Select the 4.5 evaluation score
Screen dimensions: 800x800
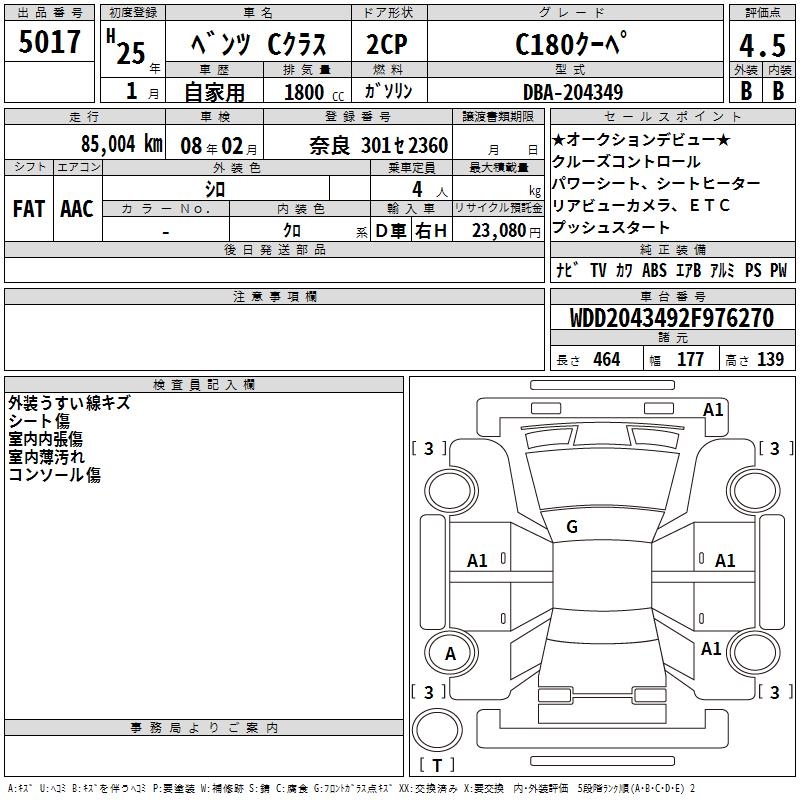762,46
